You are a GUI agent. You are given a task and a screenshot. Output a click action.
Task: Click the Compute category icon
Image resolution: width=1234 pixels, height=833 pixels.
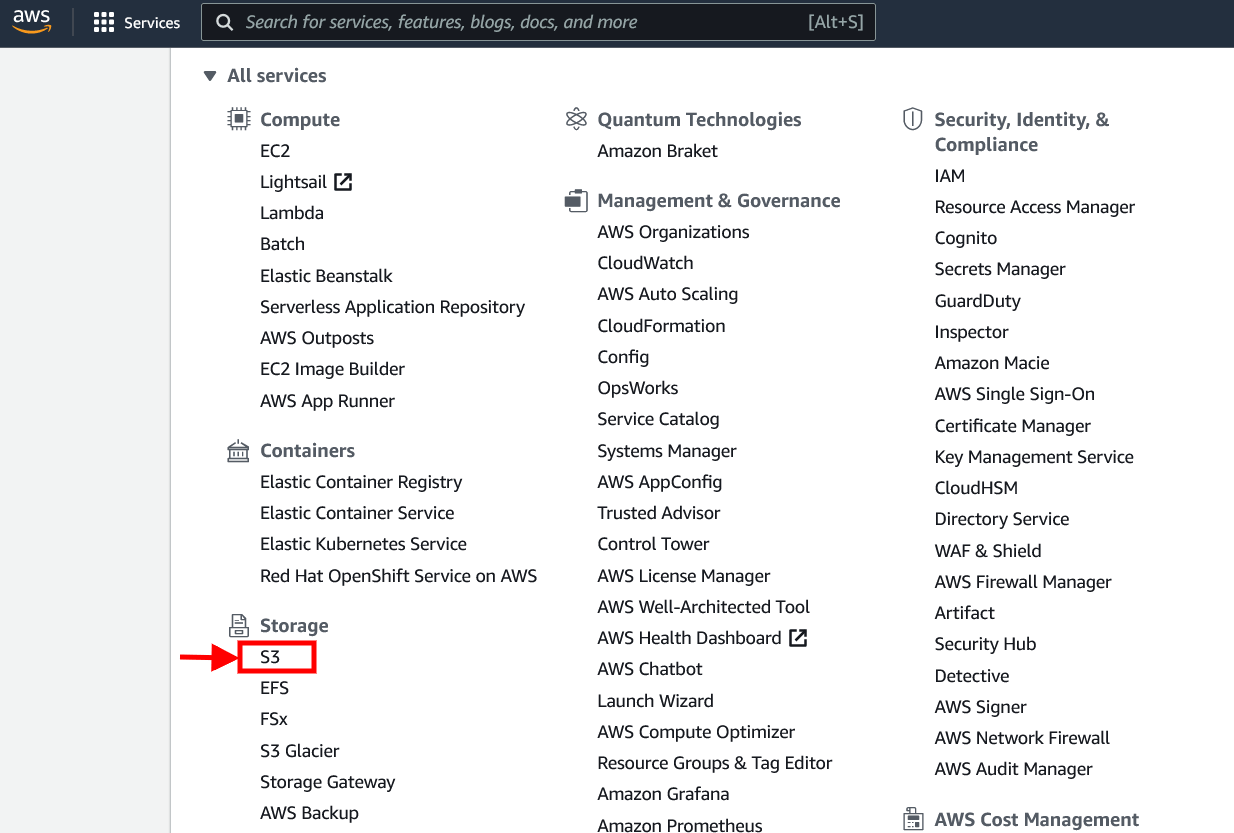238,118
